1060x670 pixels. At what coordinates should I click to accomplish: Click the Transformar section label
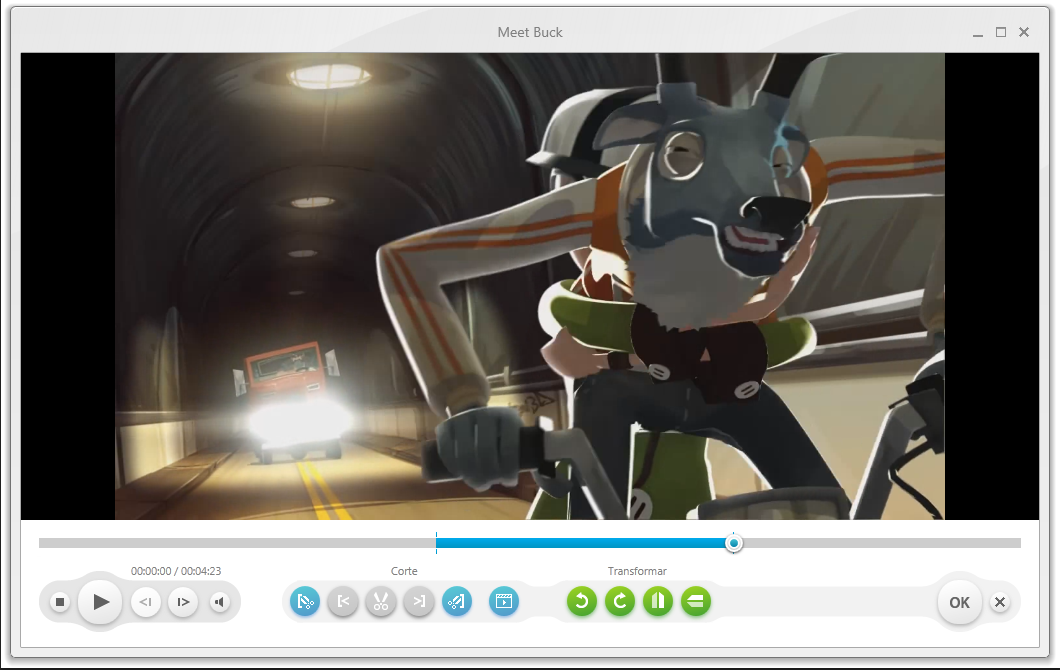tap(637, 571)
